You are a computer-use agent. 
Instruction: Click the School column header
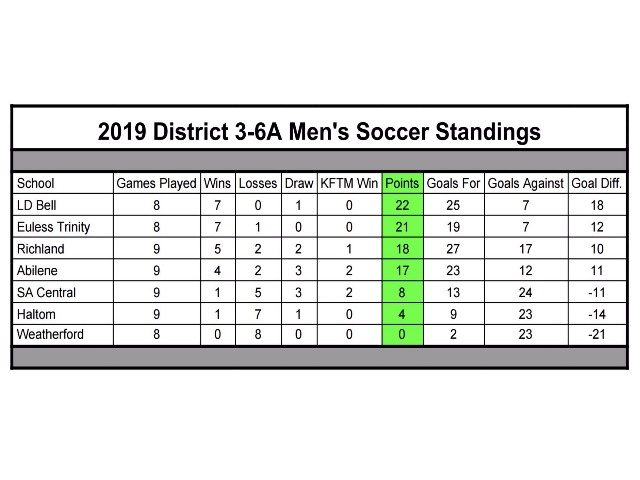63,183
